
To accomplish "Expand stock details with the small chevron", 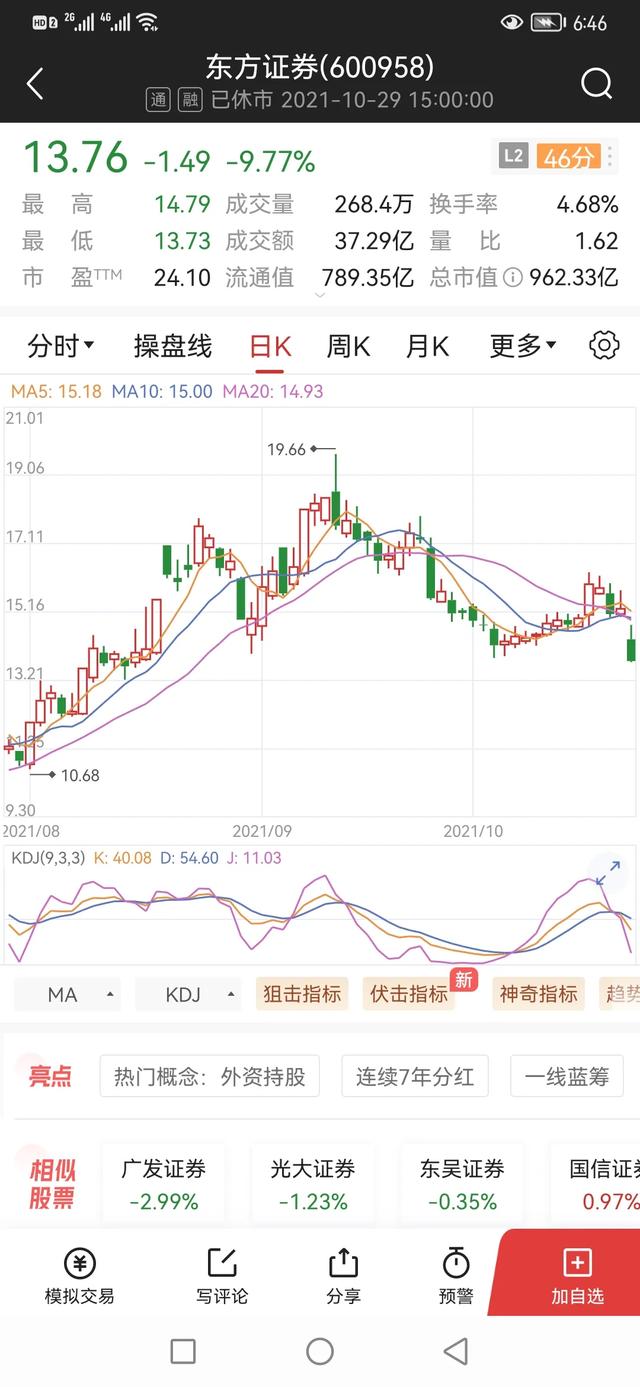I will 320,295.
